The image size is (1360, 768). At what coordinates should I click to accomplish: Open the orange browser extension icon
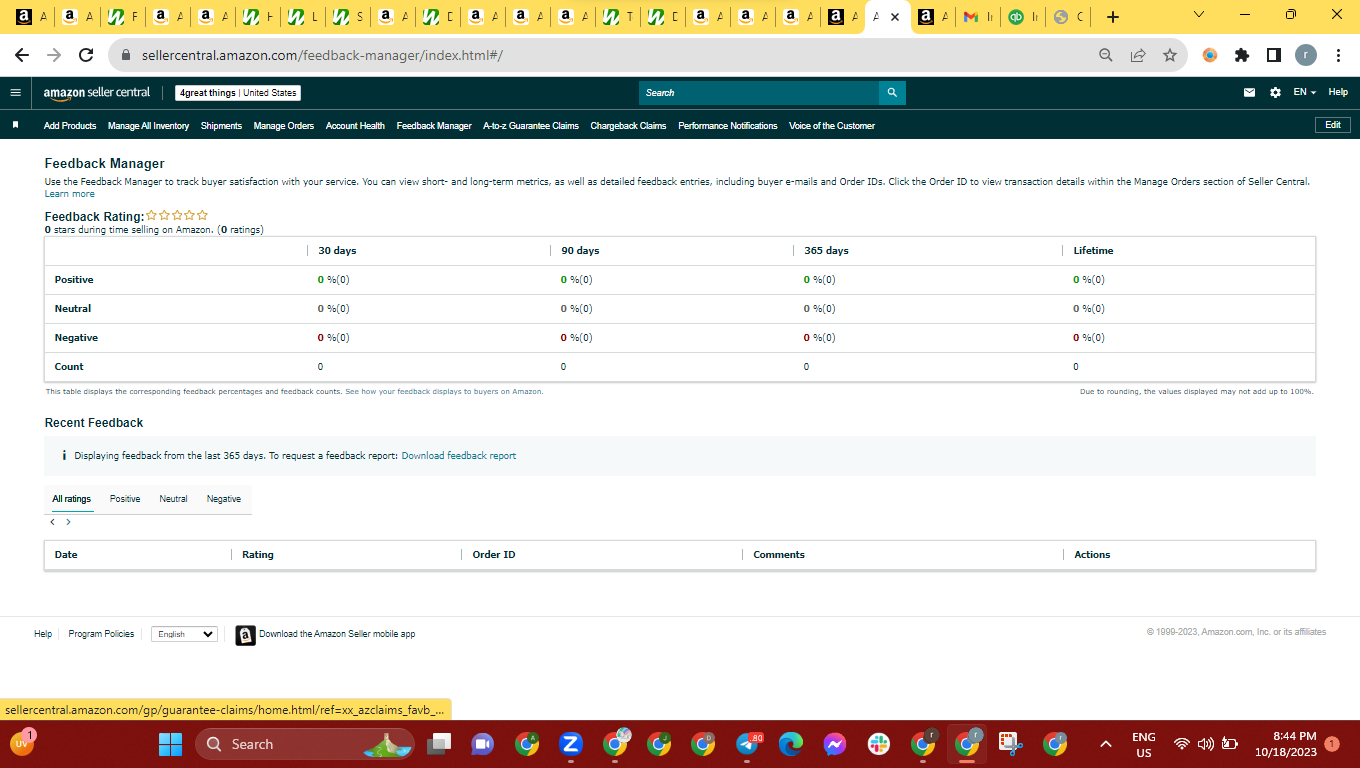[1210, 56]
